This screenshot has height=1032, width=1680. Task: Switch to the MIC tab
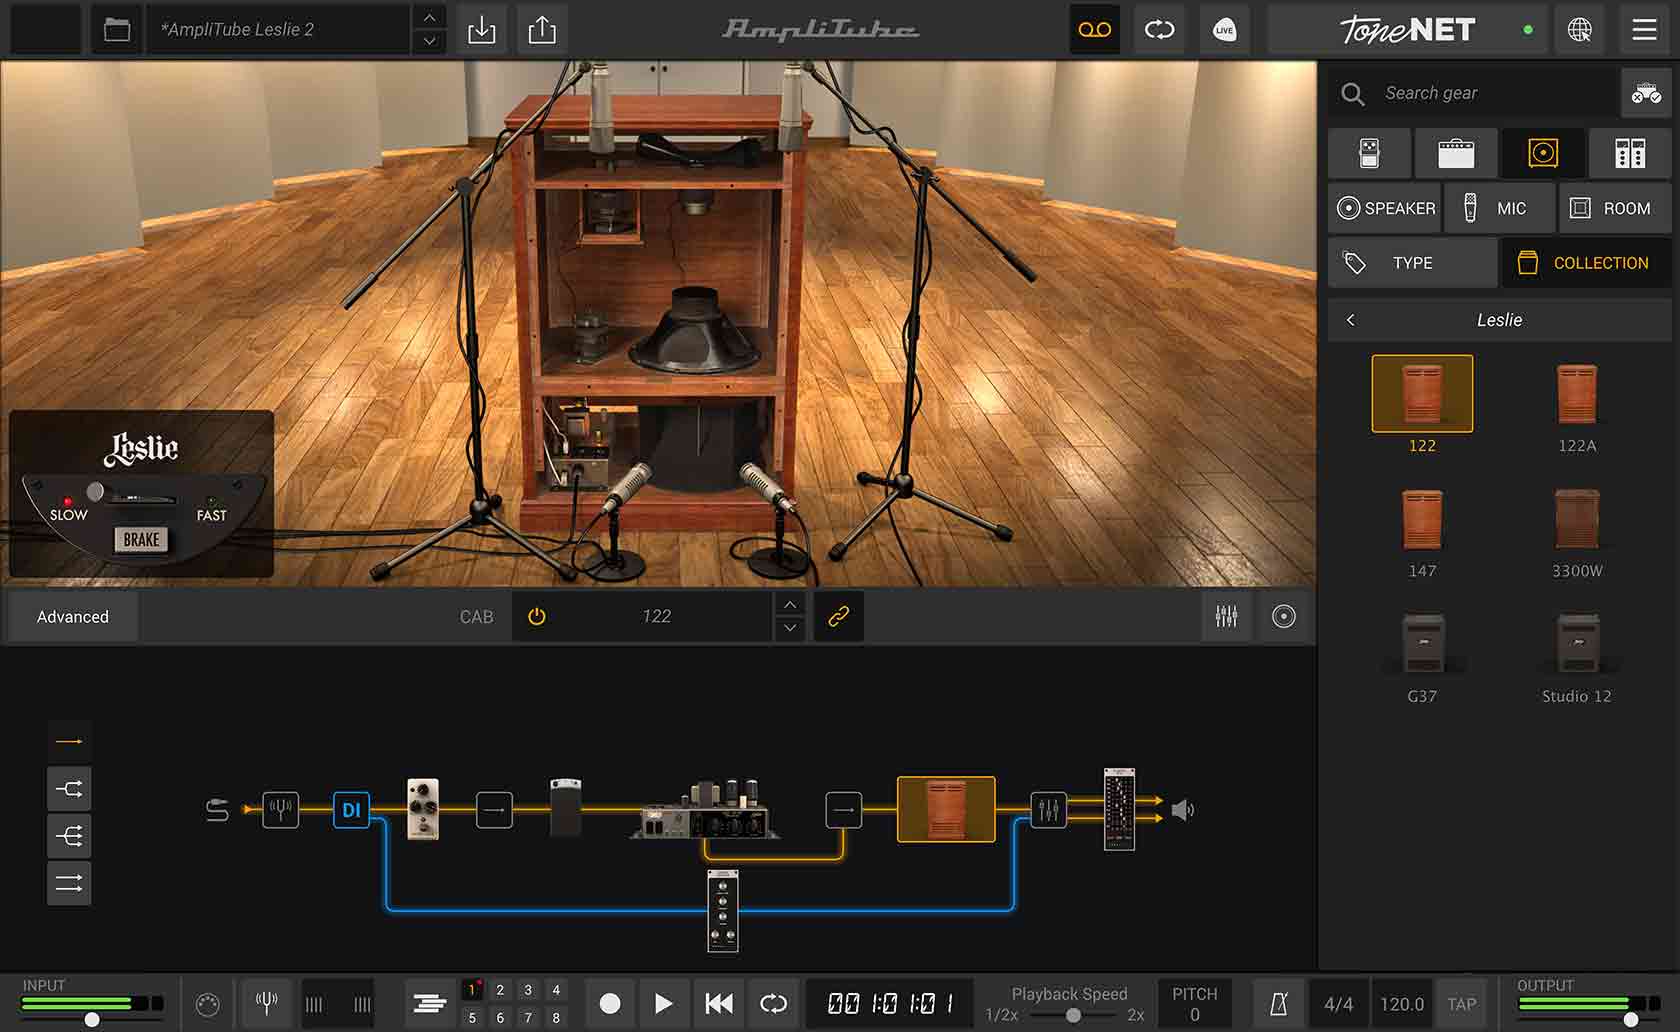1500,208
